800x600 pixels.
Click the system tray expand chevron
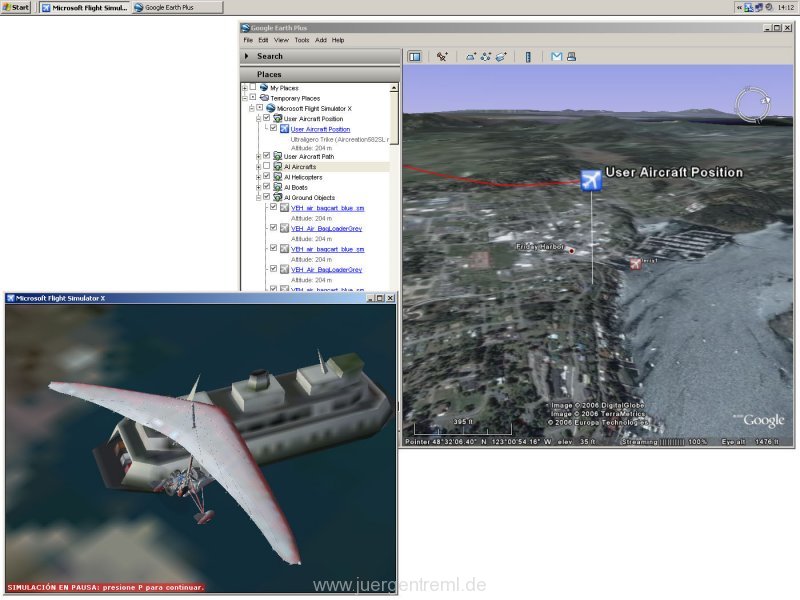tap(739, 7)
